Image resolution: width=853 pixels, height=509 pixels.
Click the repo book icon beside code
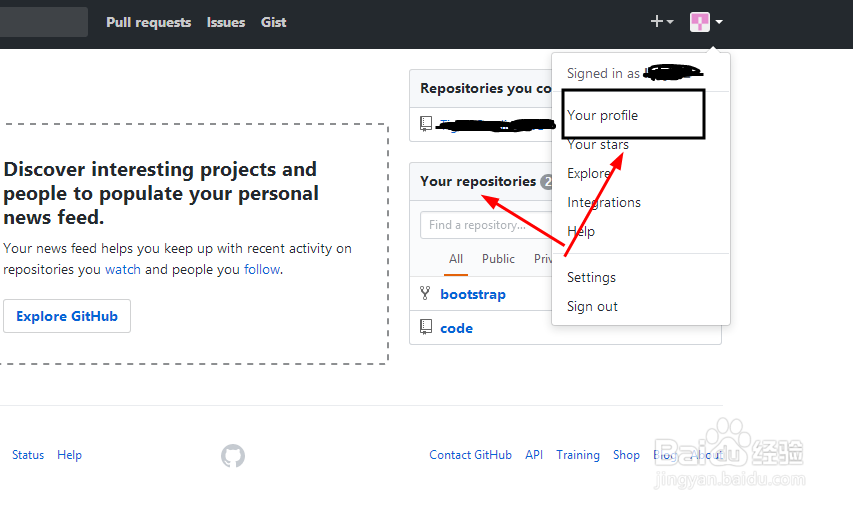[426, 327]
